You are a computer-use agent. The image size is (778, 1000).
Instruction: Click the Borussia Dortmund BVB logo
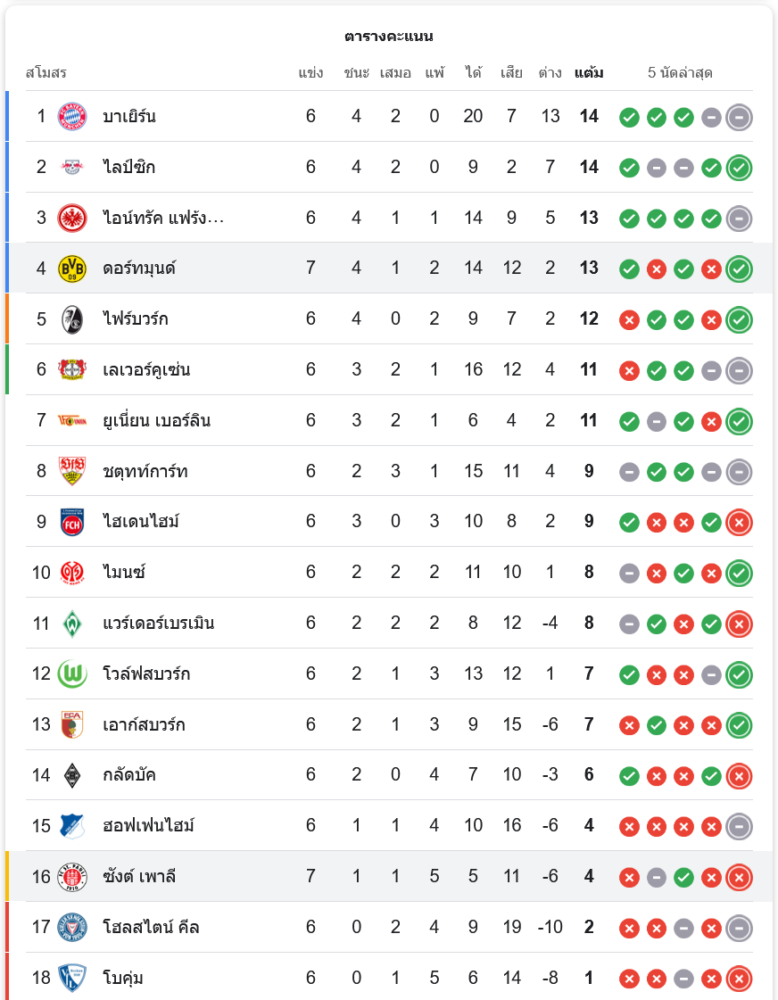(x=72, y=268)
